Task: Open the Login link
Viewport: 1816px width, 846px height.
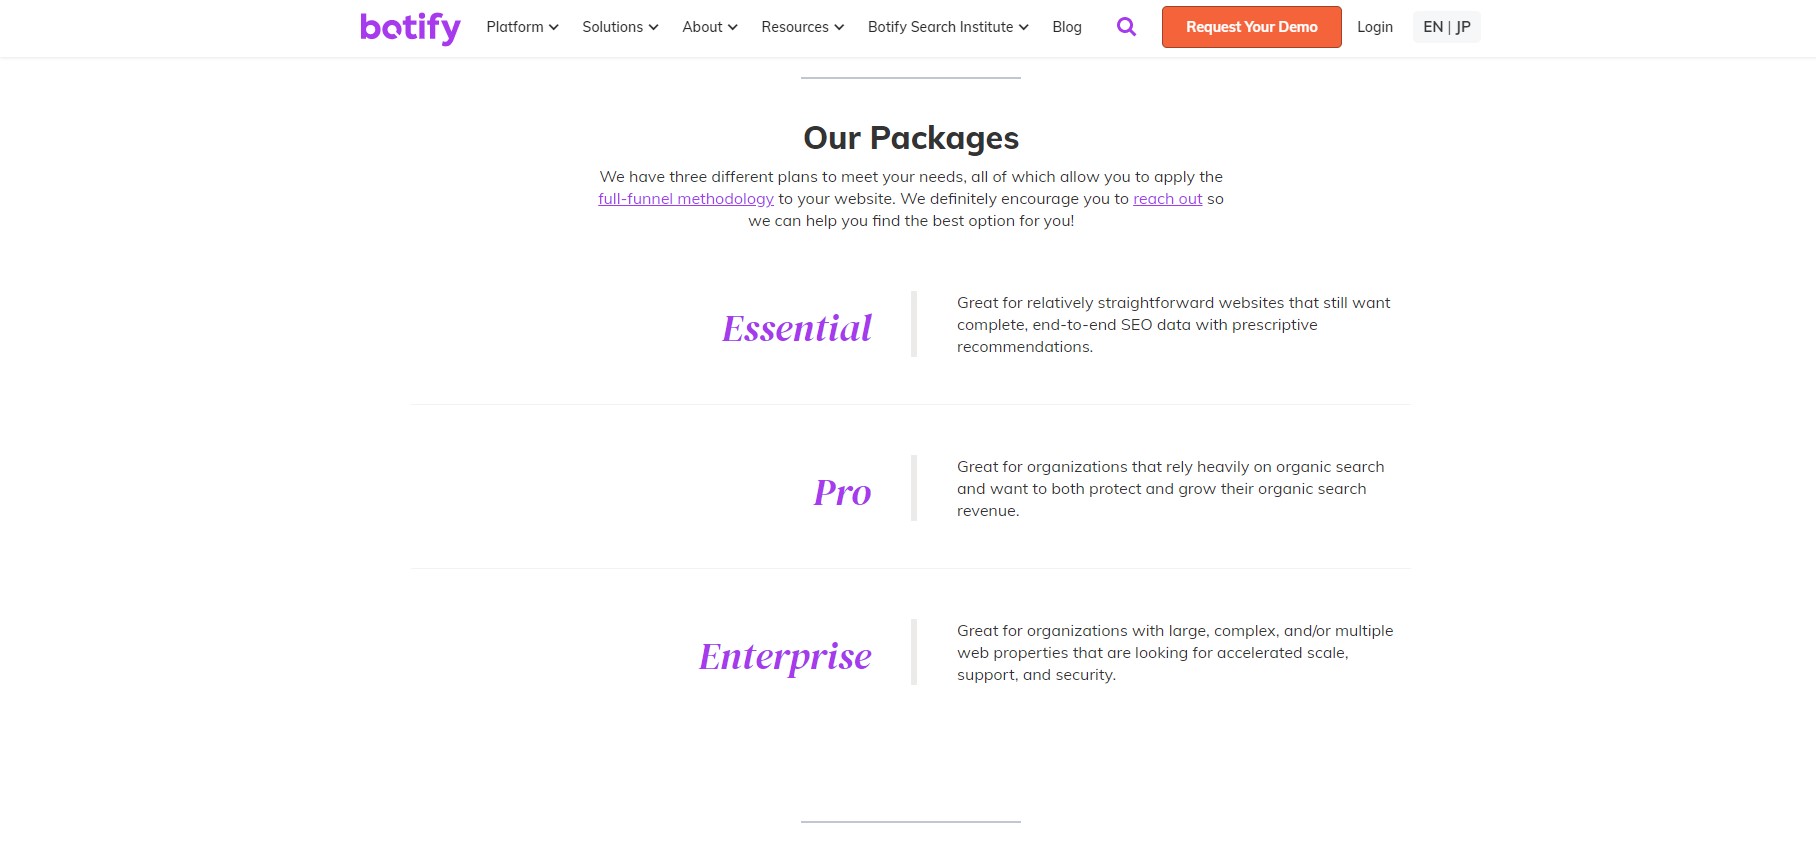Action: [1375, 27]
